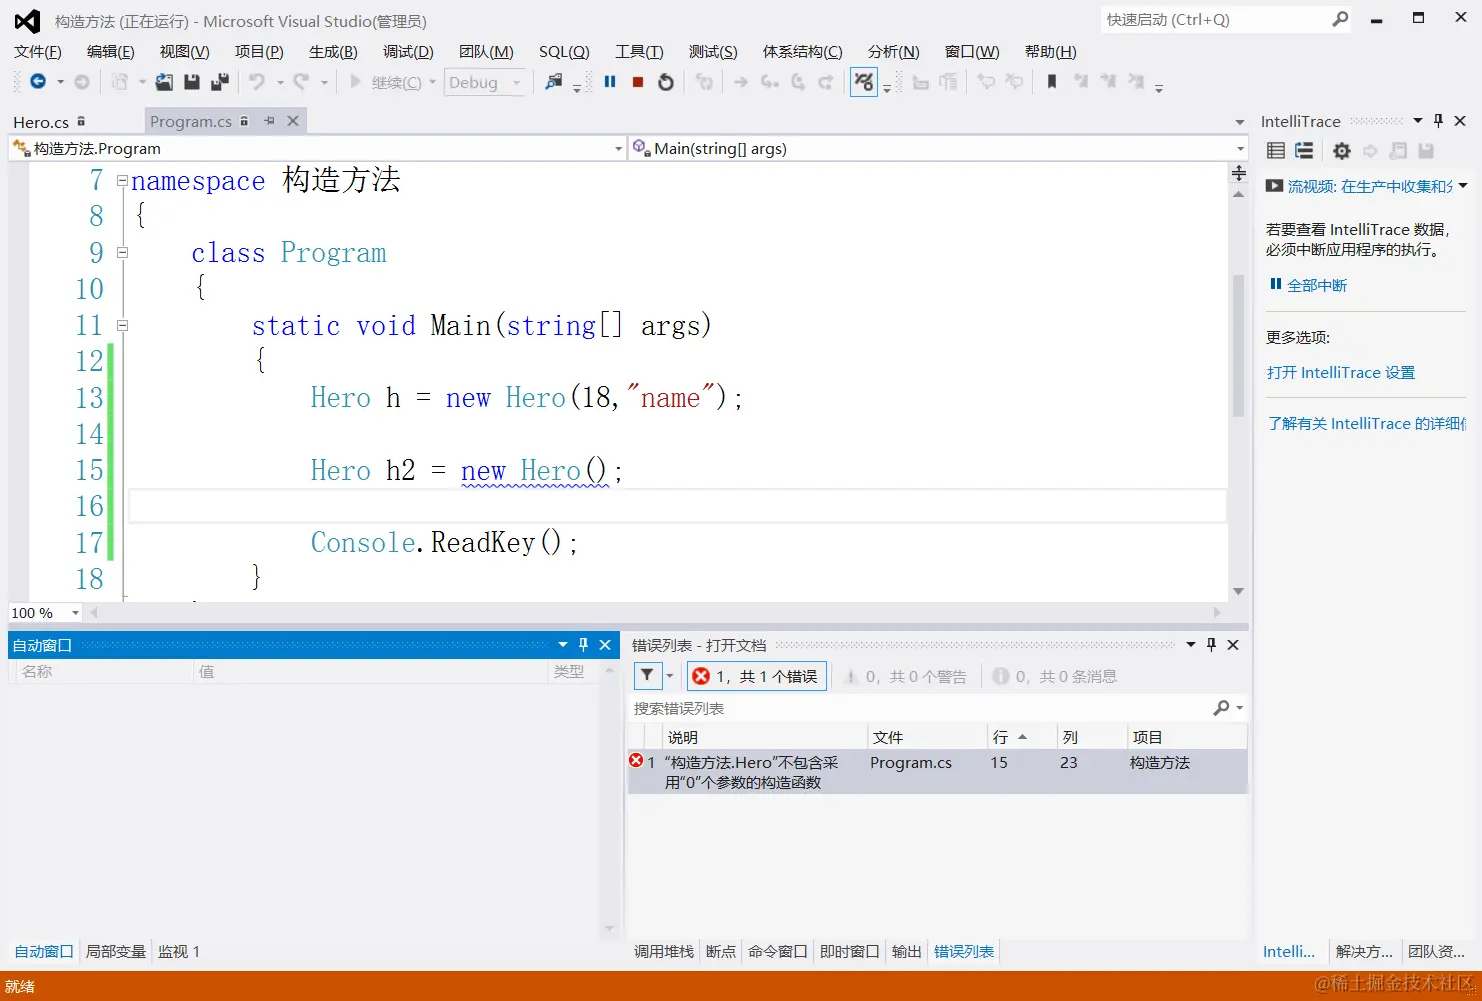The height and width of the screenshot is (1001, 1482).
Task: Click the Find in Files toolbar icon
Action: click(554, 82)
